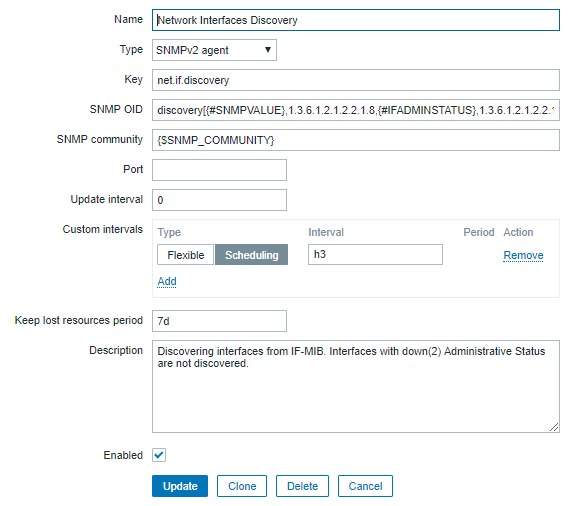Uncheck the Enabled checkbox
This screenshot has height=506, width=586.
159,455
